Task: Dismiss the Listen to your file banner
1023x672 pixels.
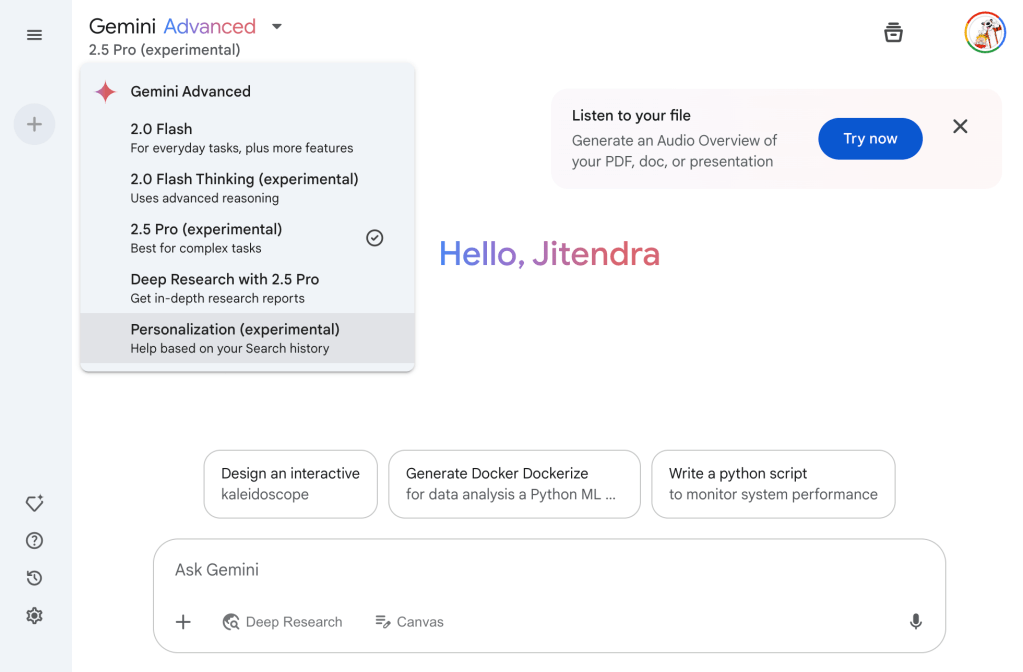Action: [x=960, y=126]
